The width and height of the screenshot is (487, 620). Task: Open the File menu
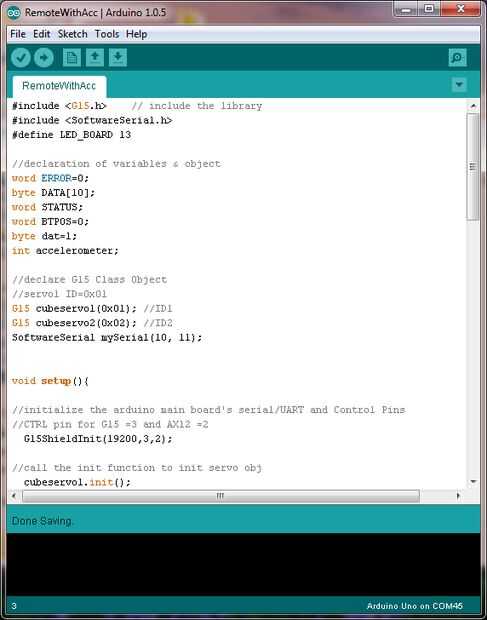(18, 34)
